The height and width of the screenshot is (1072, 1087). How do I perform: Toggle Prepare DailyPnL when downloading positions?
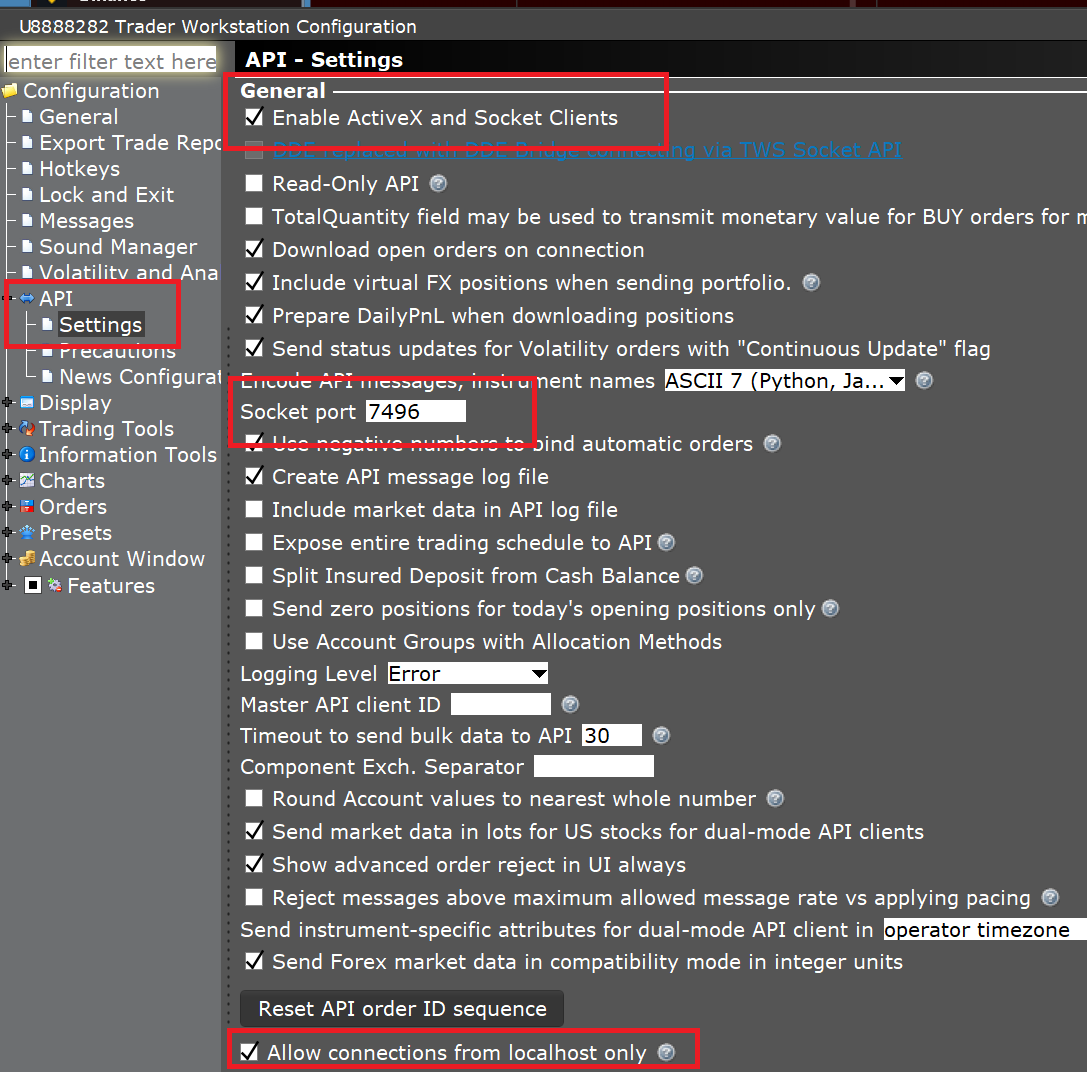[254, 315]
